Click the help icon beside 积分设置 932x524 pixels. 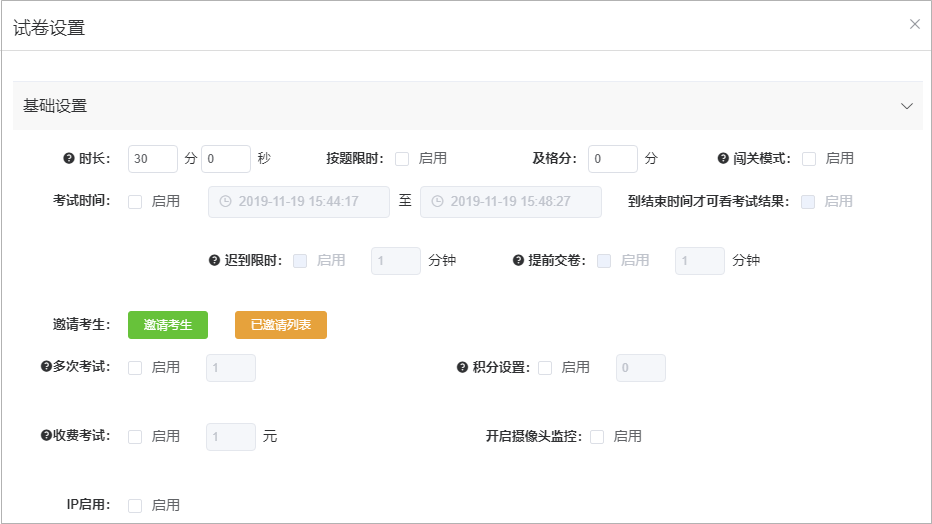tap(462, 368)
